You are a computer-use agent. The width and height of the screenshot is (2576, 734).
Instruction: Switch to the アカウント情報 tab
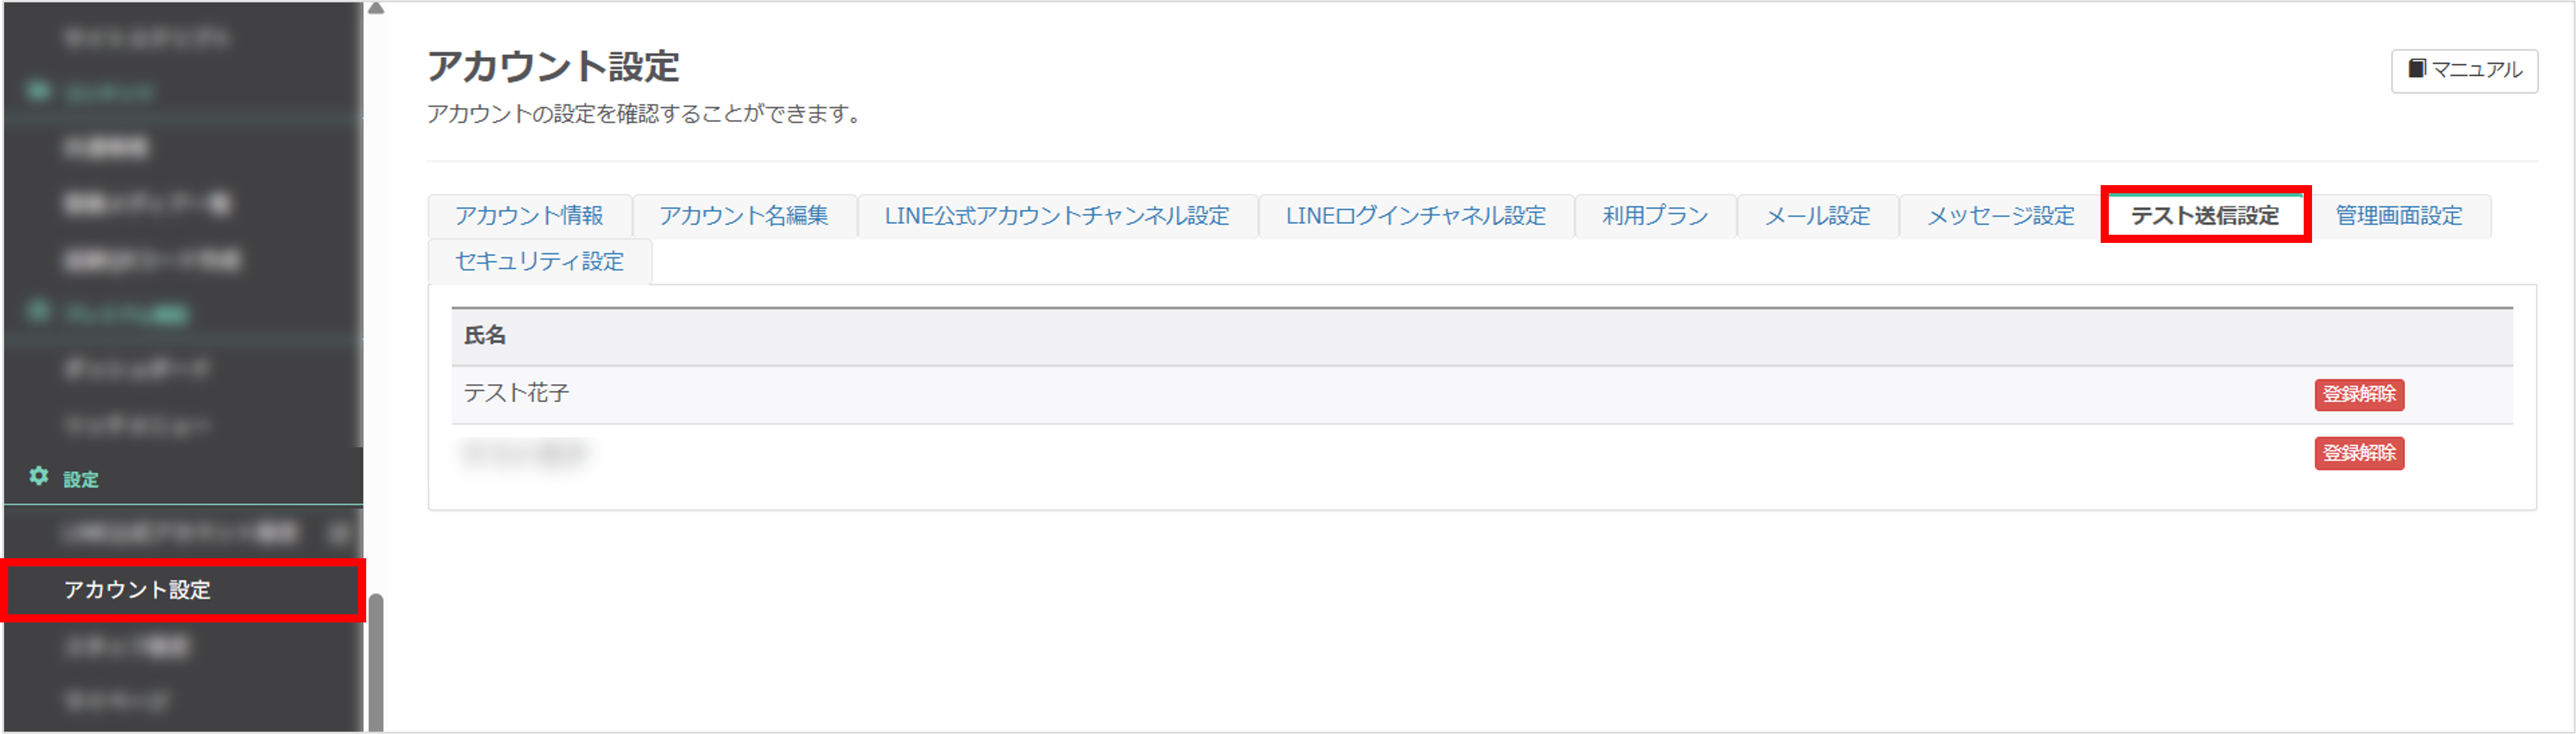(x=529, y=216)
